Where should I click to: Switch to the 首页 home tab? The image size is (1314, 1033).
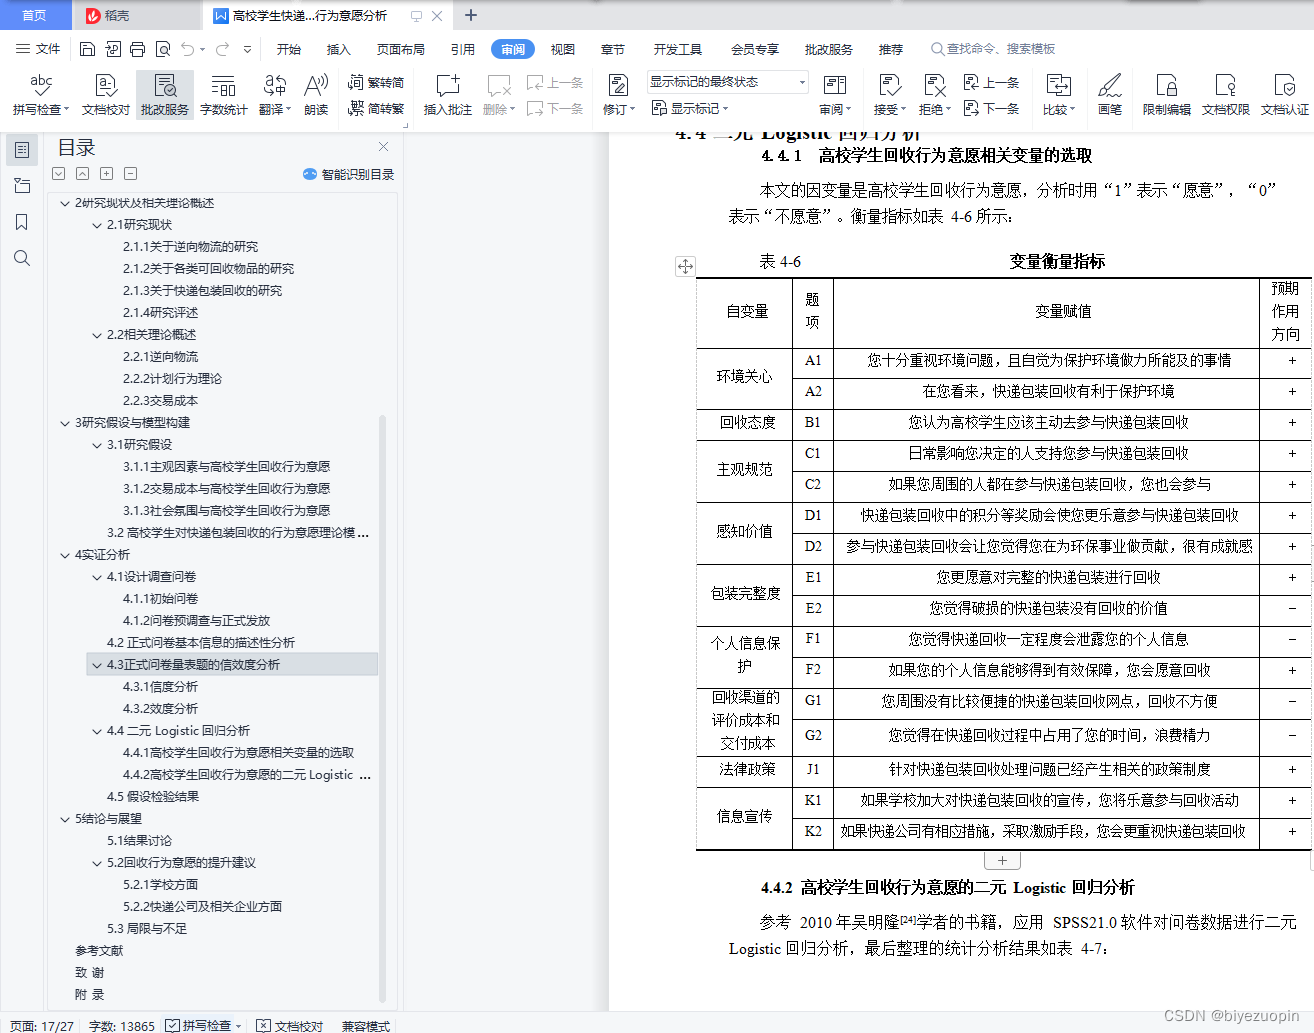(35, 15)
